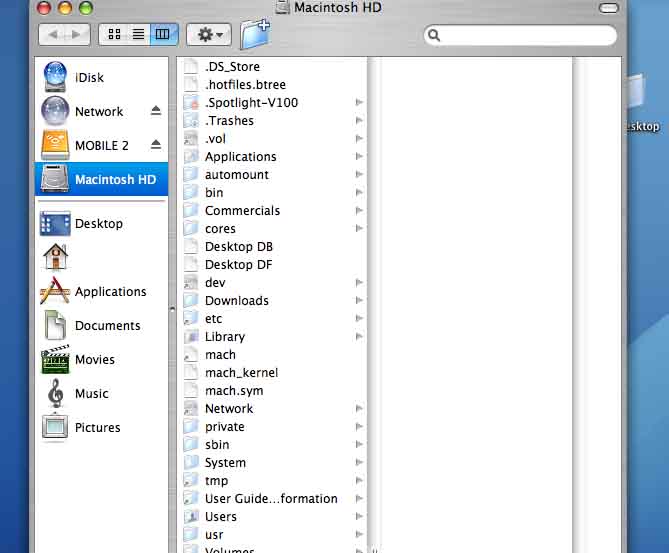669x553 pixels.
Task: Go back with the left arrow button
Action: click(52, 34)
